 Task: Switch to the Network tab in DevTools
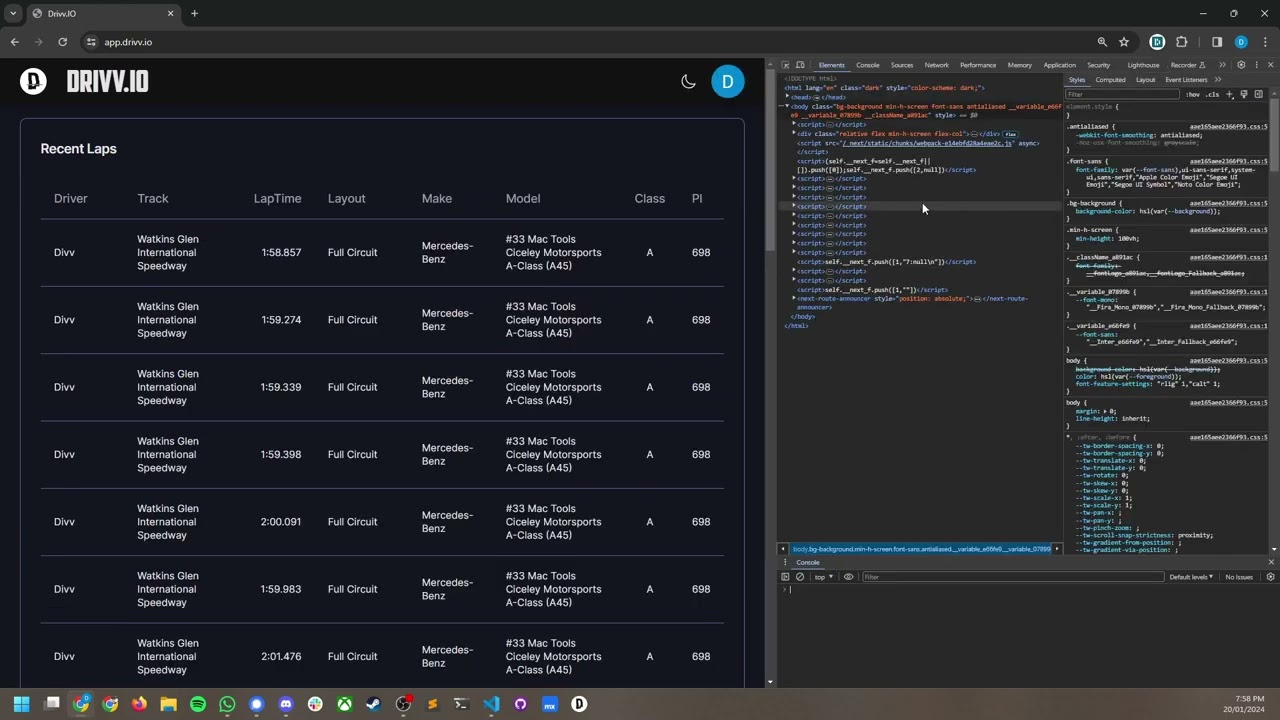(x=936, y=65)
